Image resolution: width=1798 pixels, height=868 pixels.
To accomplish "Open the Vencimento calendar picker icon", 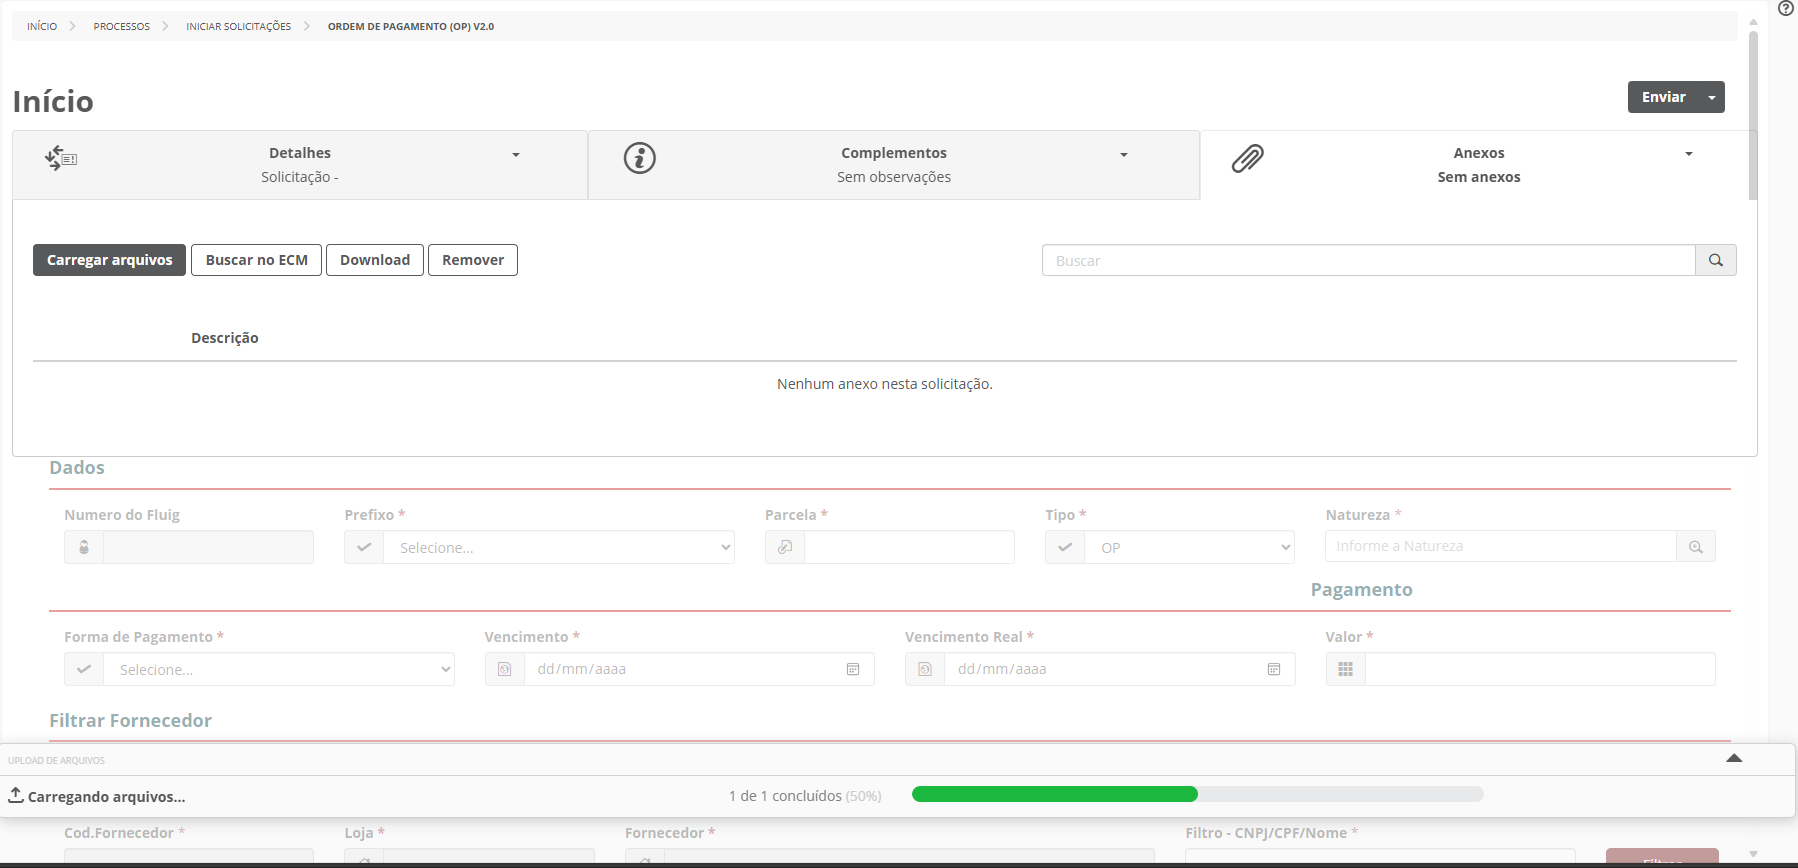I will (853, 669).
